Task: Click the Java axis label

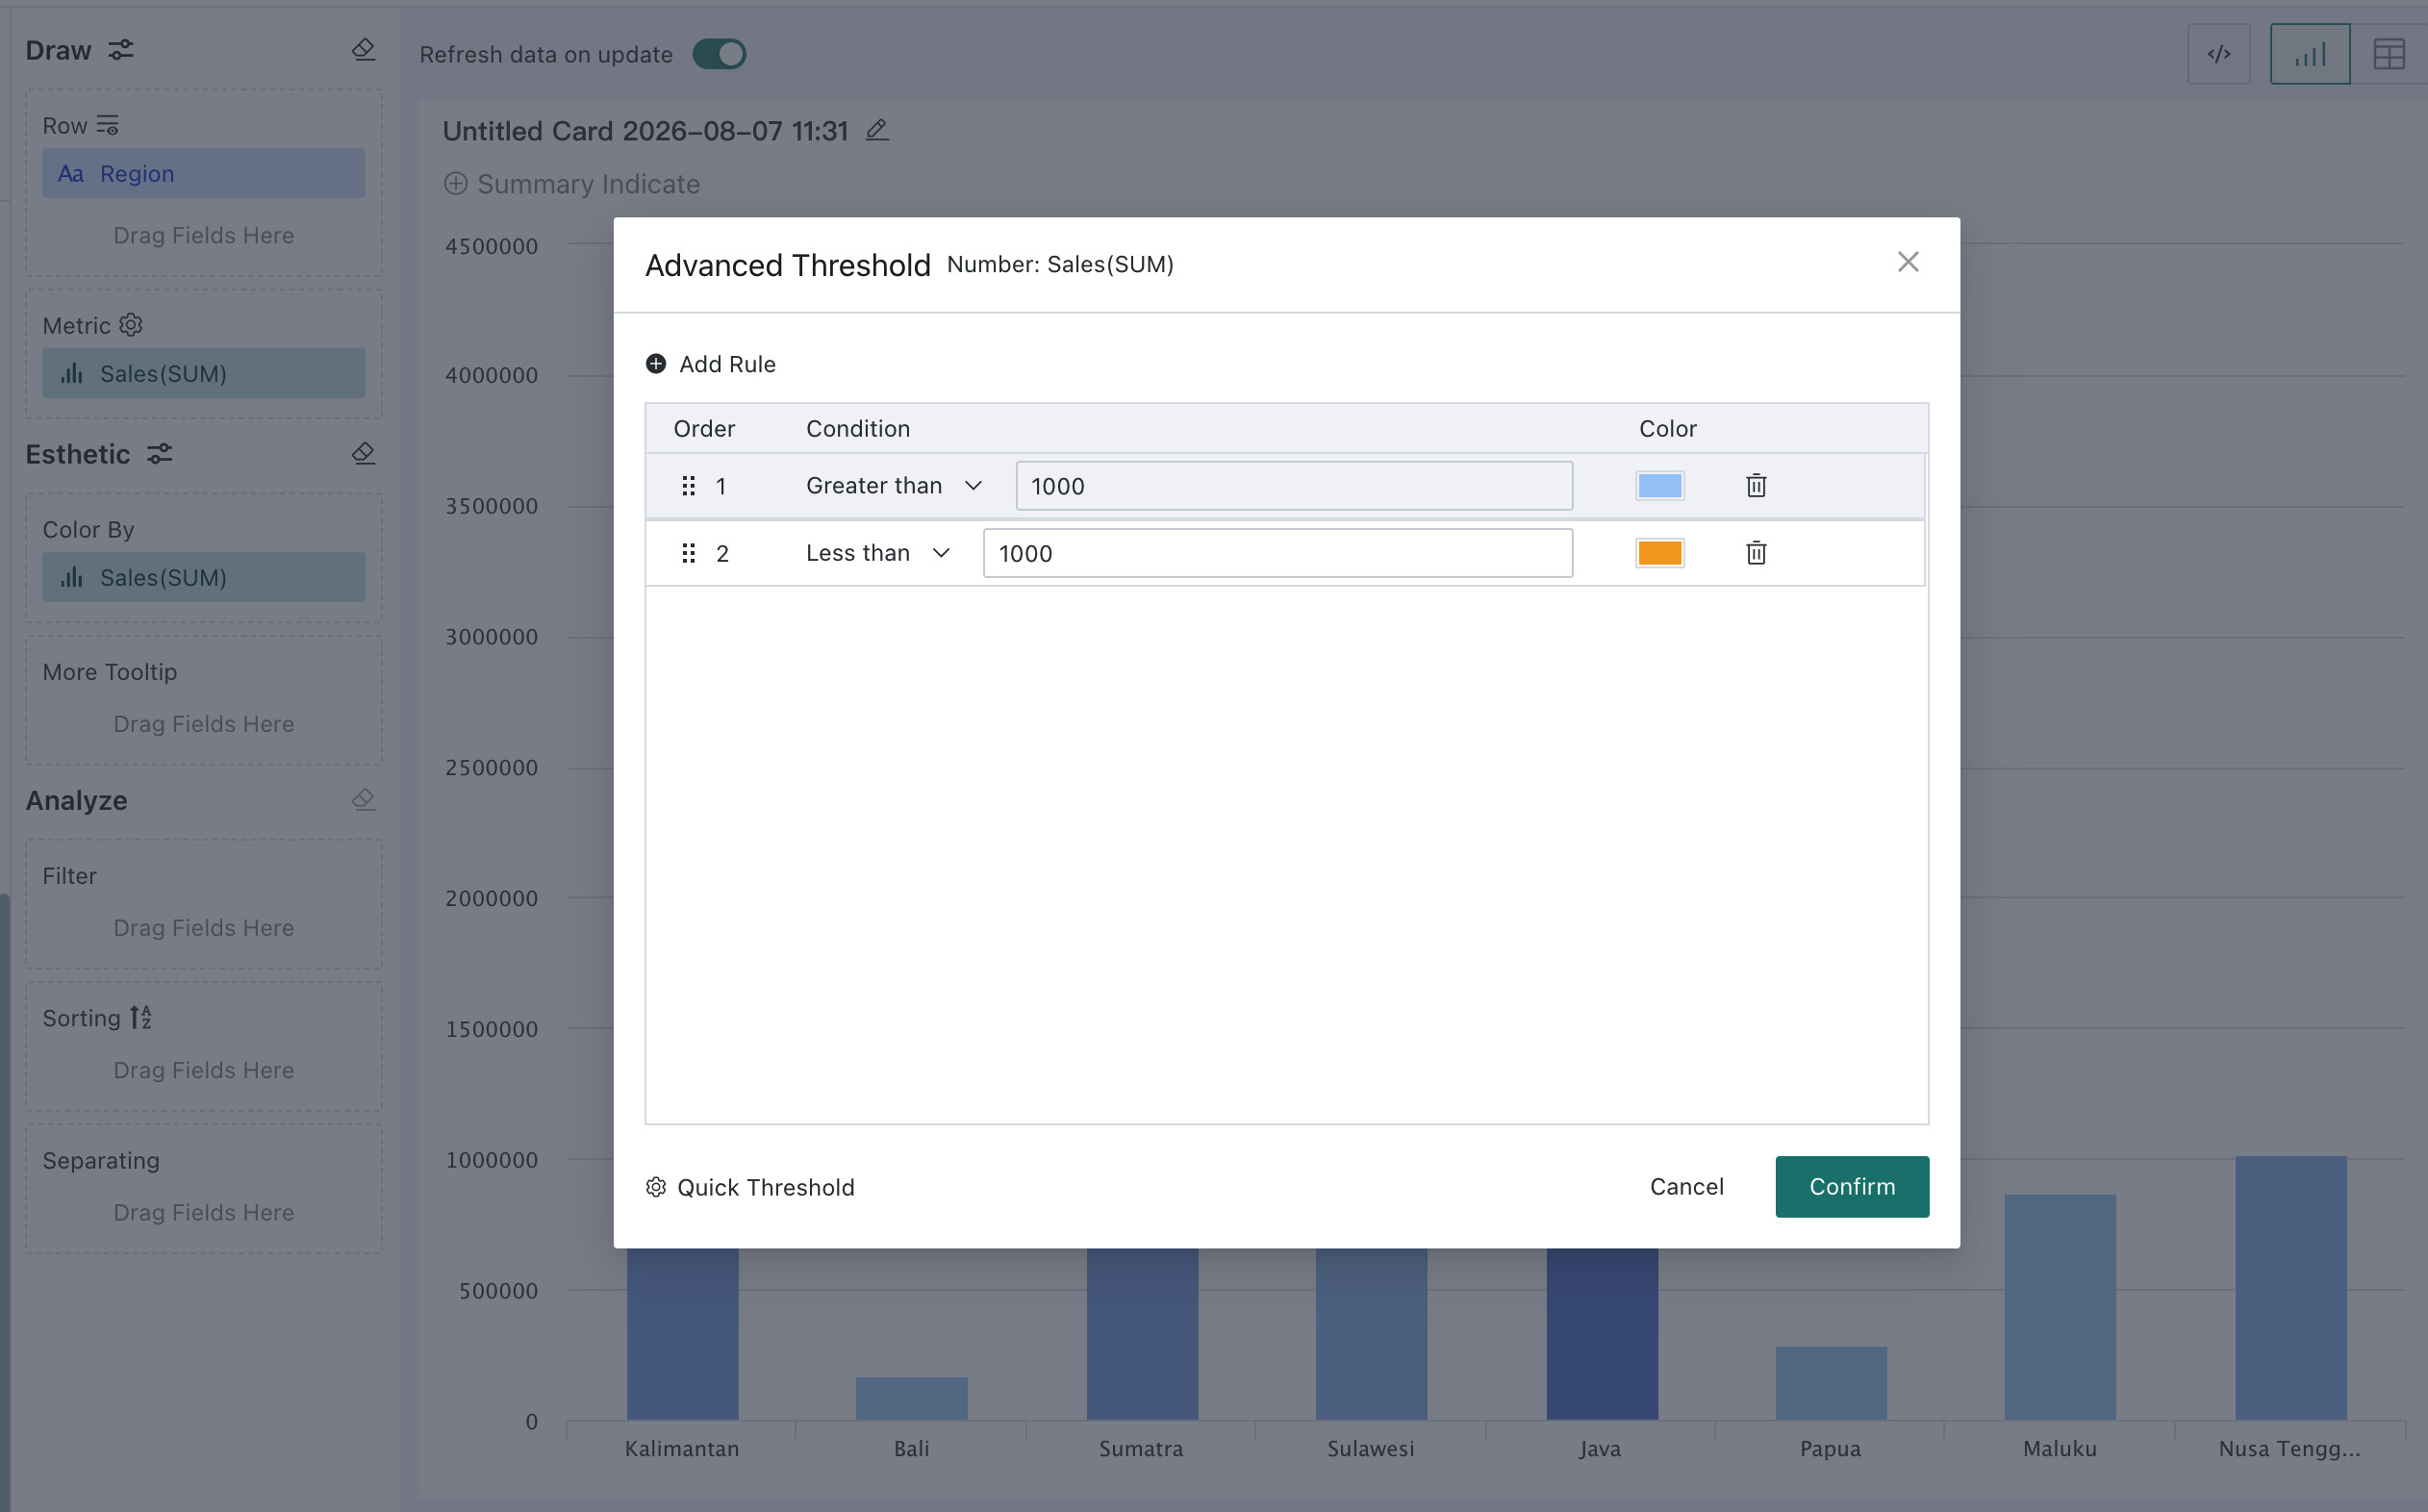Action: tap(1600, 1449)
